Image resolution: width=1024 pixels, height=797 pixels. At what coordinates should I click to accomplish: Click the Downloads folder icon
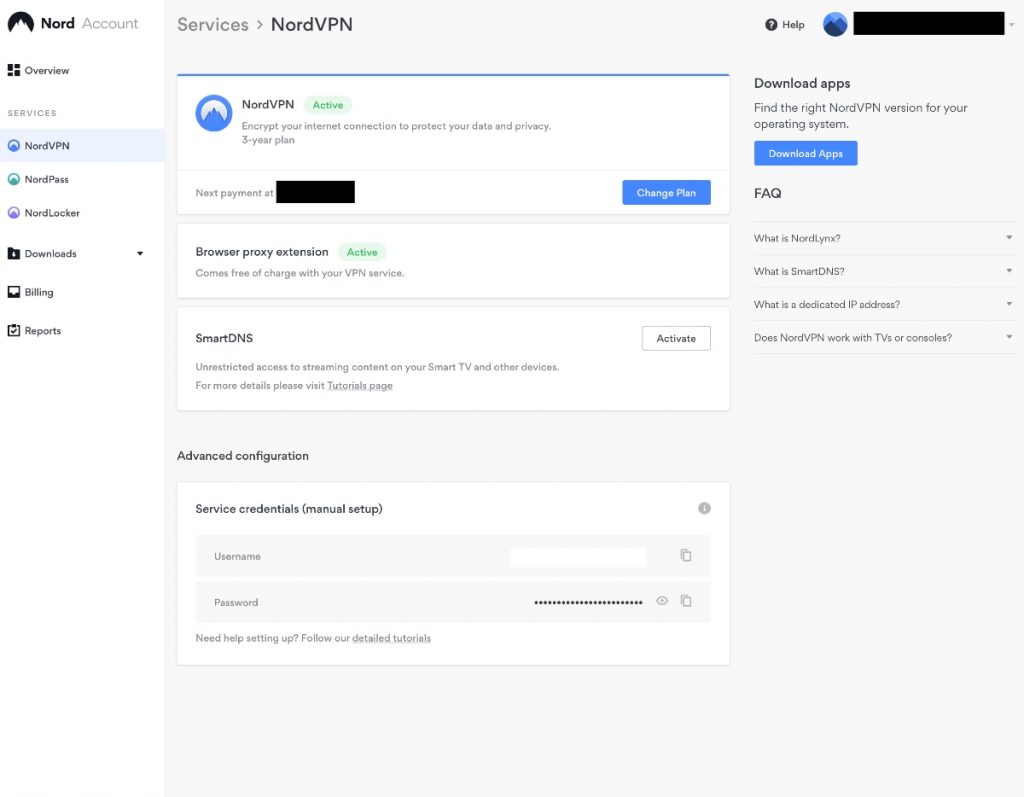coord(14,253)
